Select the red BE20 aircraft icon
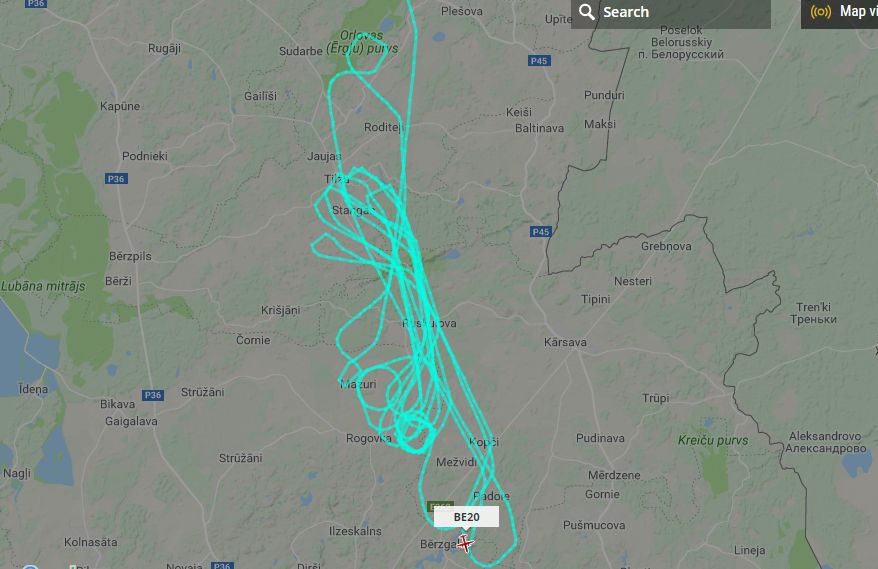Image resolution: width=878 pixels, height=569 pixels. pyautogui.click(x=465, y=543)
